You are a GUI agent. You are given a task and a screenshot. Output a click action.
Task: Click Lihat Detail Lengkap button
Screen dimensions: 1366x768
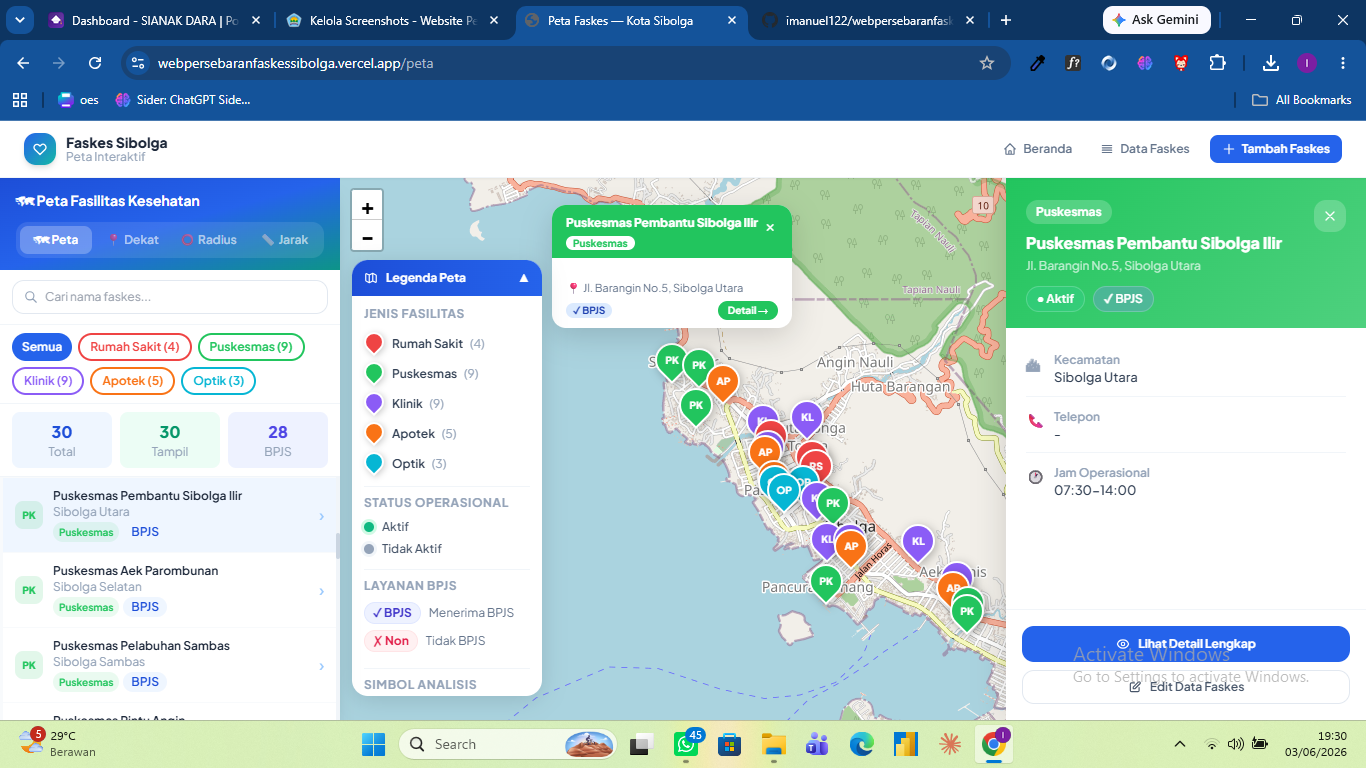point(1186,644)
